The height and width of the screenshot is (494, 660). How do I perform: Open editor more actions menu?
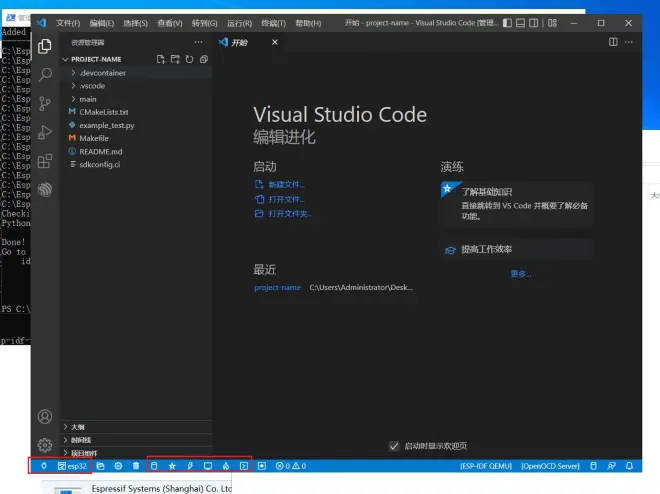pos(628,42)
